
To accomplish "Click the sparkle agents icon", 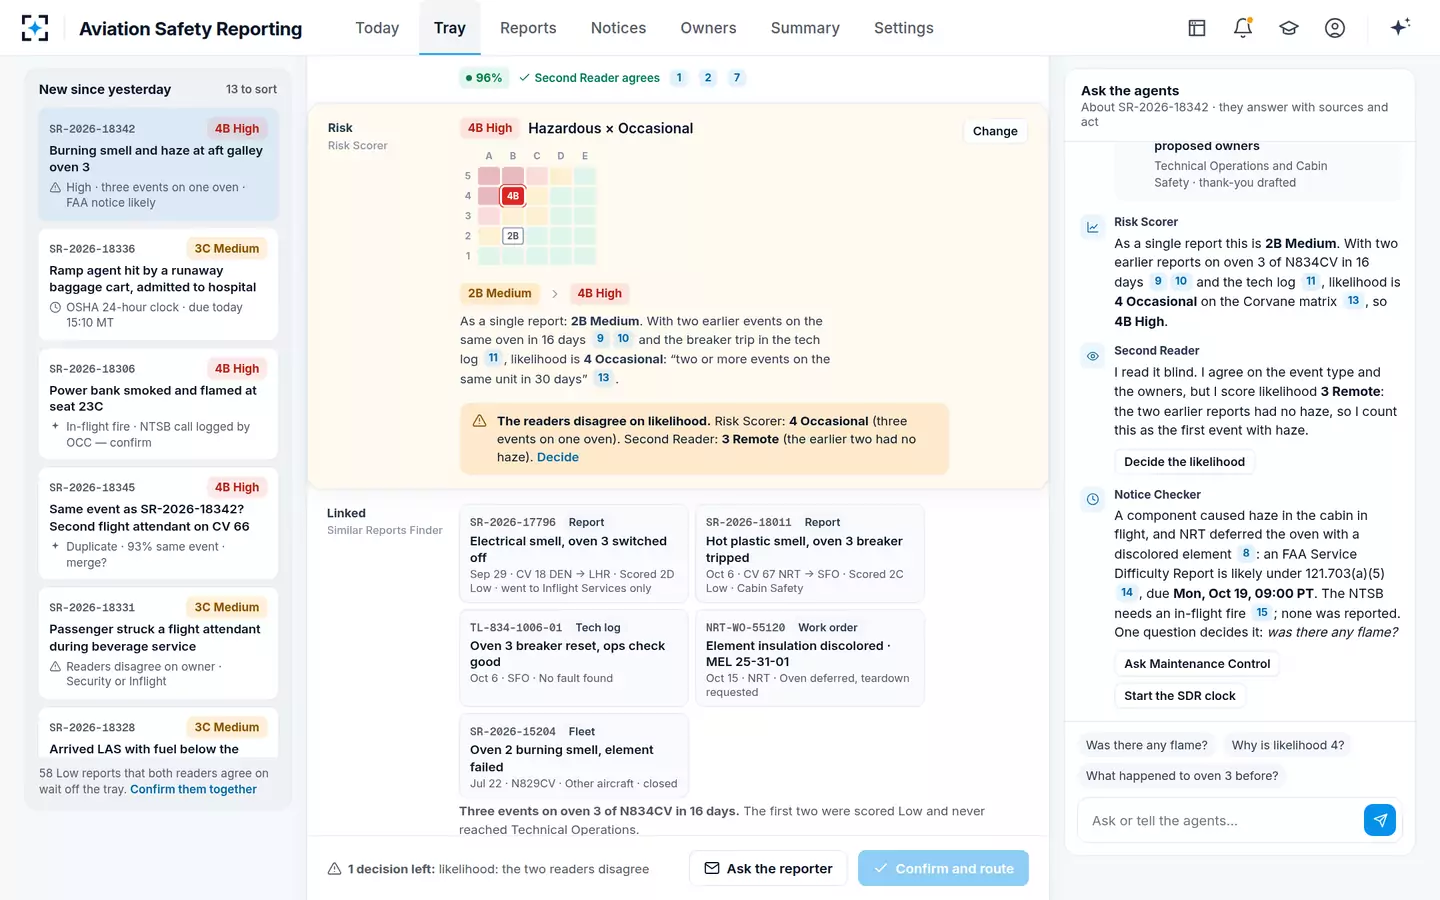I will pos(1400,27).
